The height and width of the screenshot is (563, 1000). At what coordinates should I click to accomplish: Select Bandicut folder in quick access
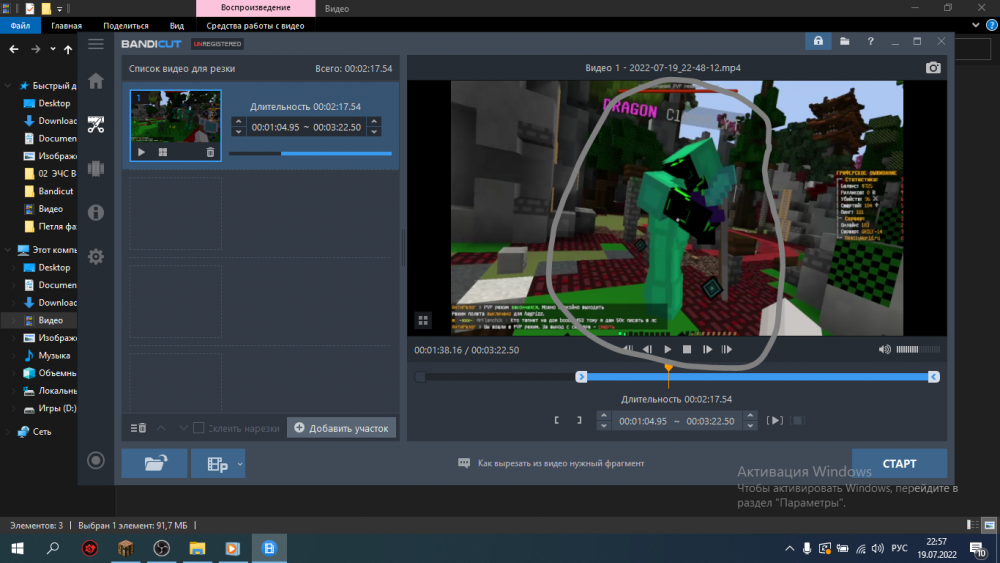click(55, 191)
